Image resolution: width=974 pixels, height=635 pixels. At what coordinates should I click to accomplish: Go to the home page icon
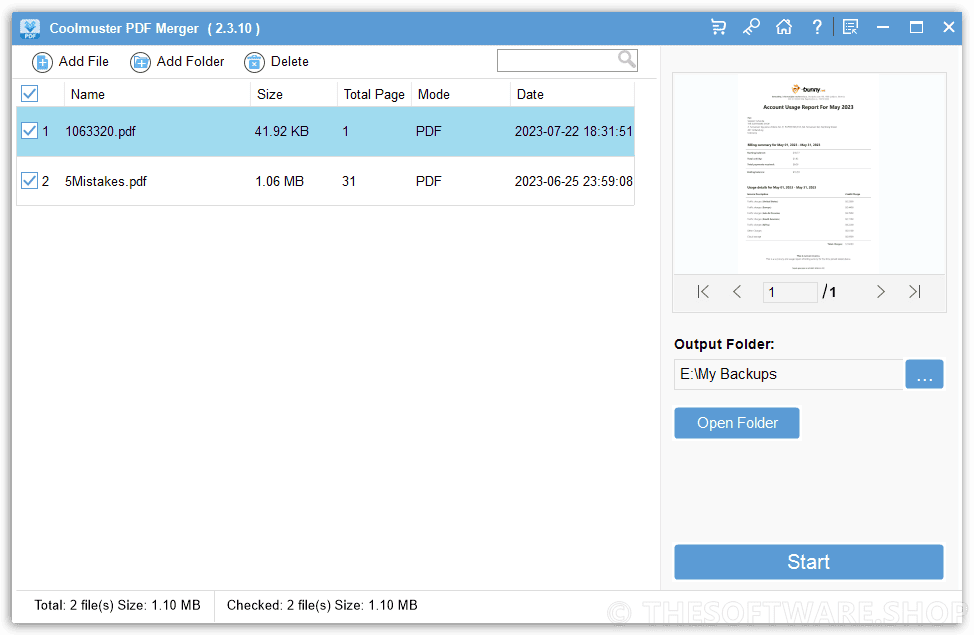point(784,27)
